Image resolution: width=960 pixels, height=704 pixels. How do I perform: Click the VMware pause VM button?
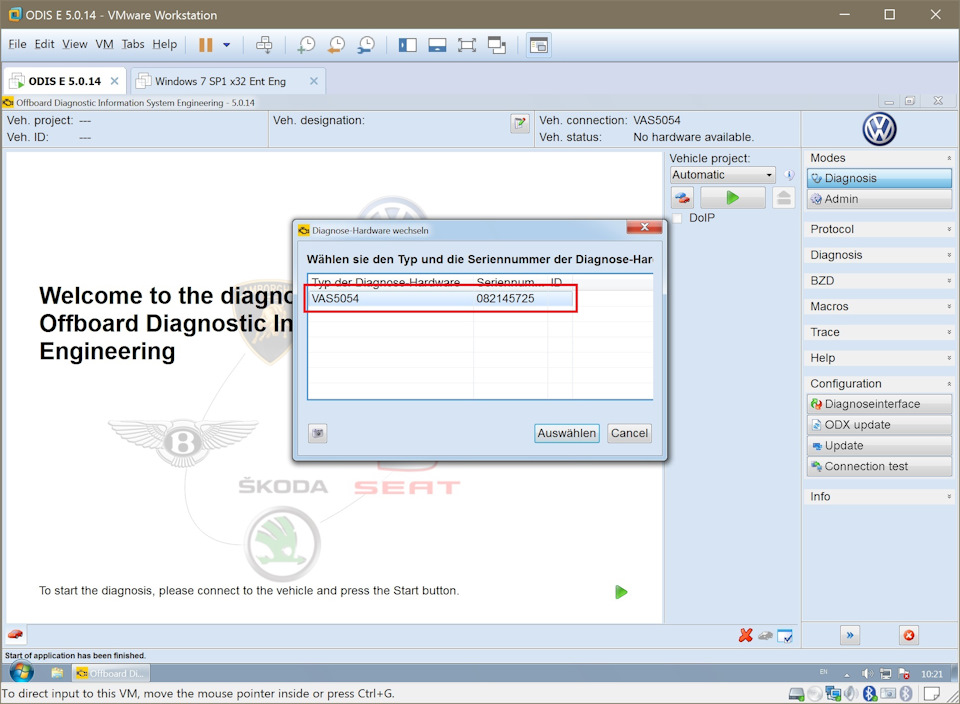pos(206,45)
